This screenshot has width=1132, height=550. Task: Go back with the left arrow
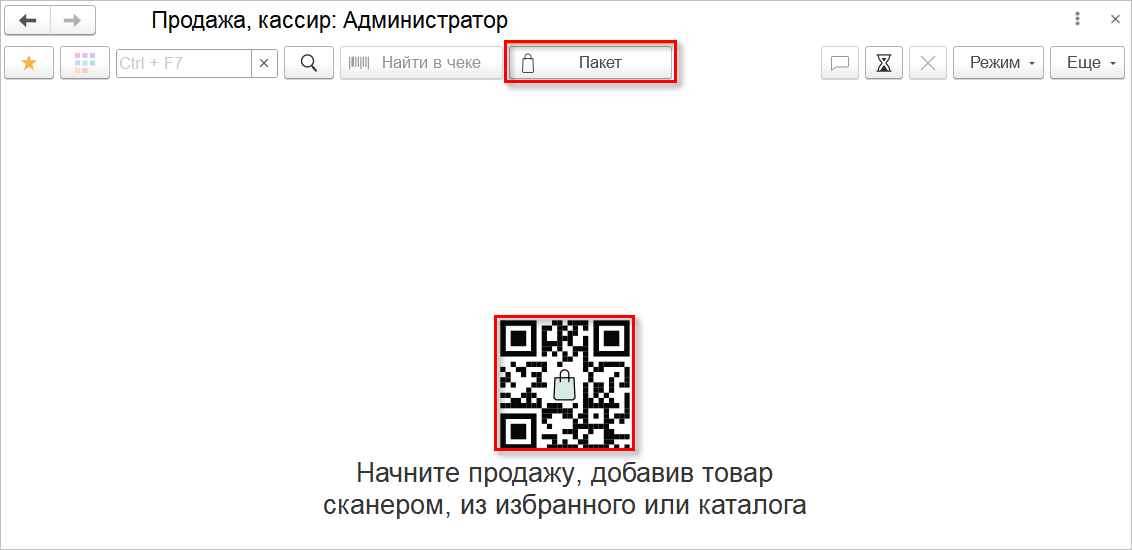pyautogui.click(x=27, y=20)
